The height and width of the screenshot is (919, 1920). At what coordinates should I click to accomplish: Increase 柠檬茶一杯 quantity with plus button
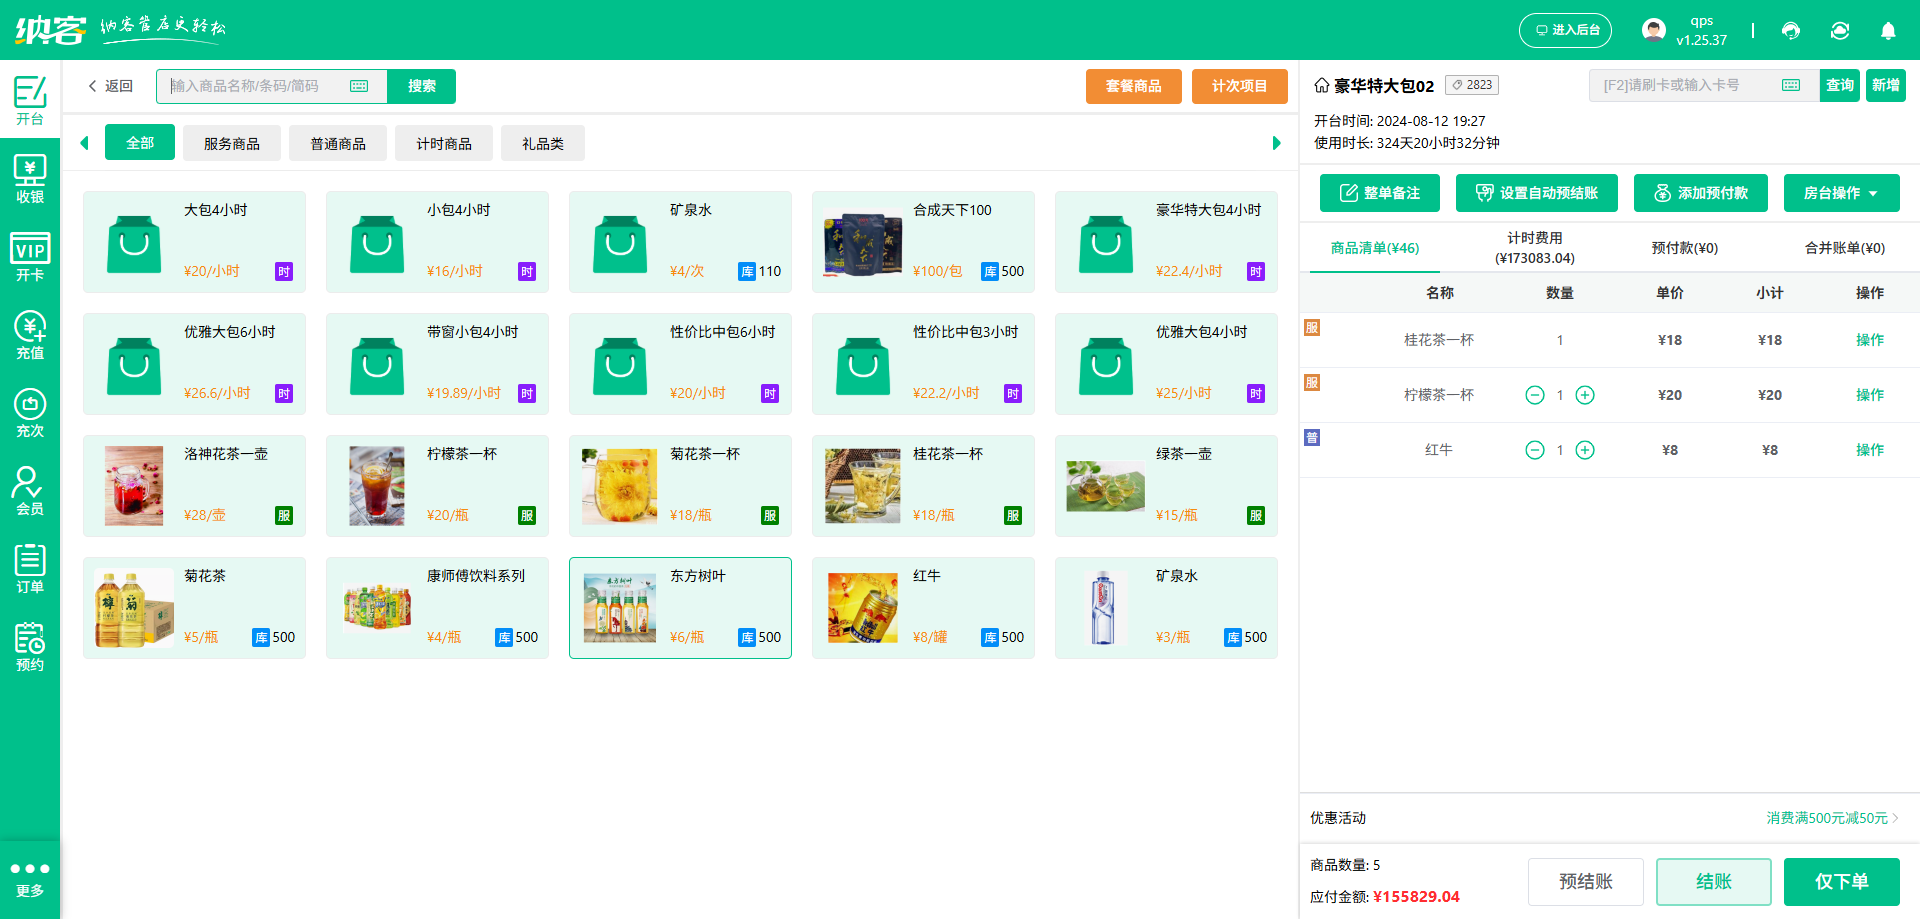[x=1585, y=395]
